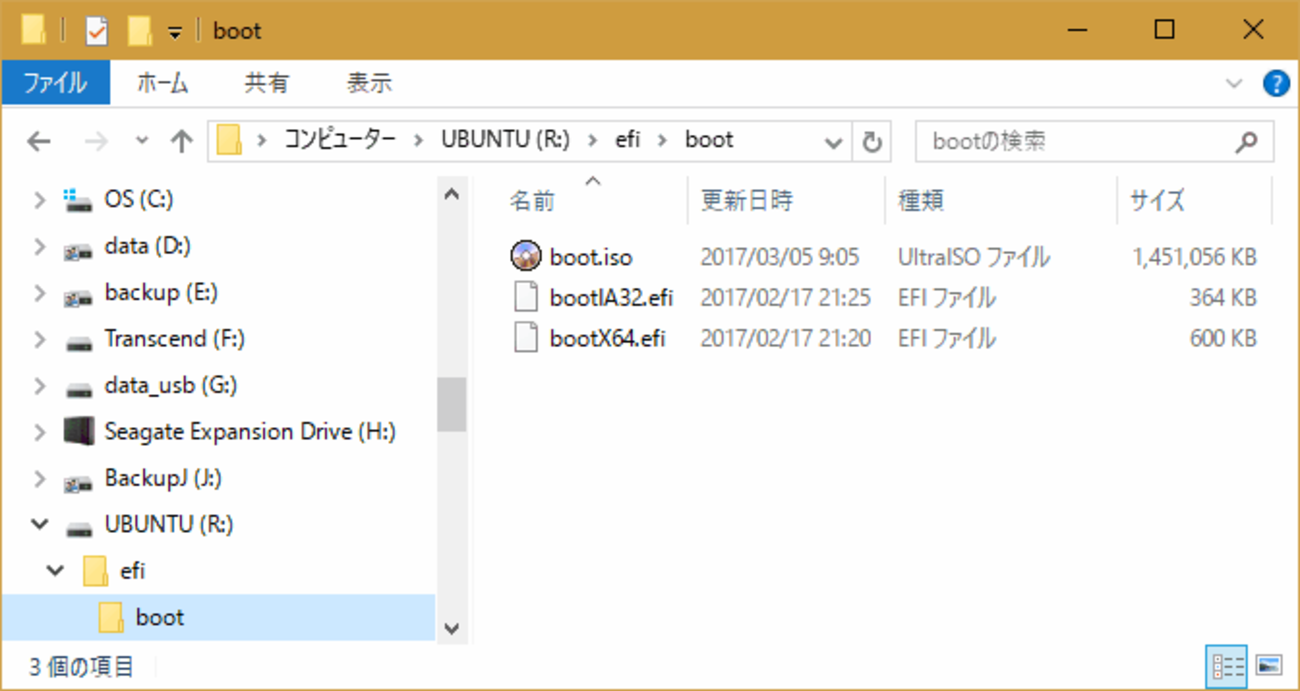
Task: Open the Quick Access Toolbar customize arrow
Action: 174,32
